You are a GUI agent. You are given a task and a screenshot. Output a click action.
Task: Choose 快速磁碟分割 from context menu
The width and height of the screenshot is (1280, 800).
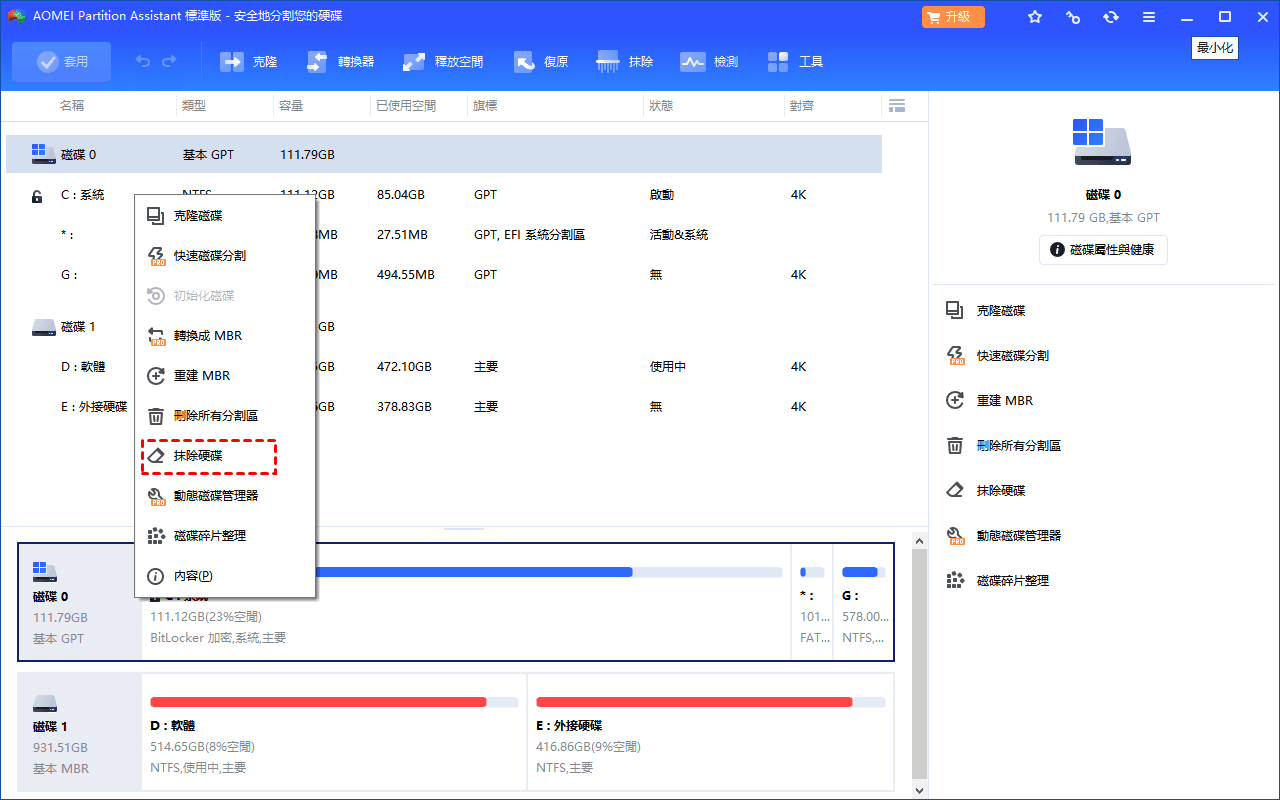[x=225, y=256]
